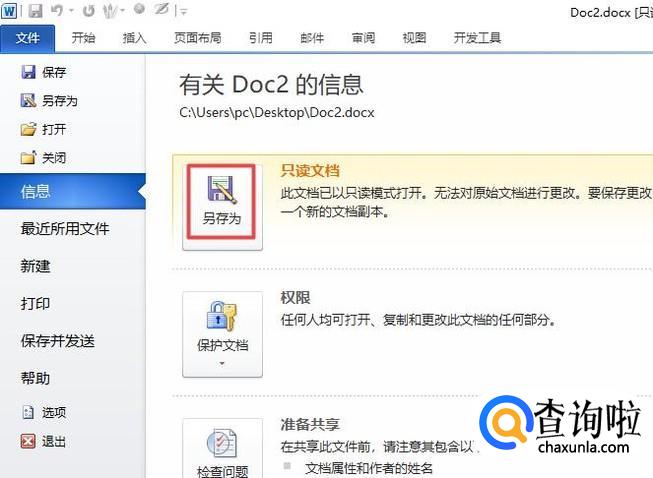Click the 有关 Doc2 的信息 title

[x=272, y=85]
